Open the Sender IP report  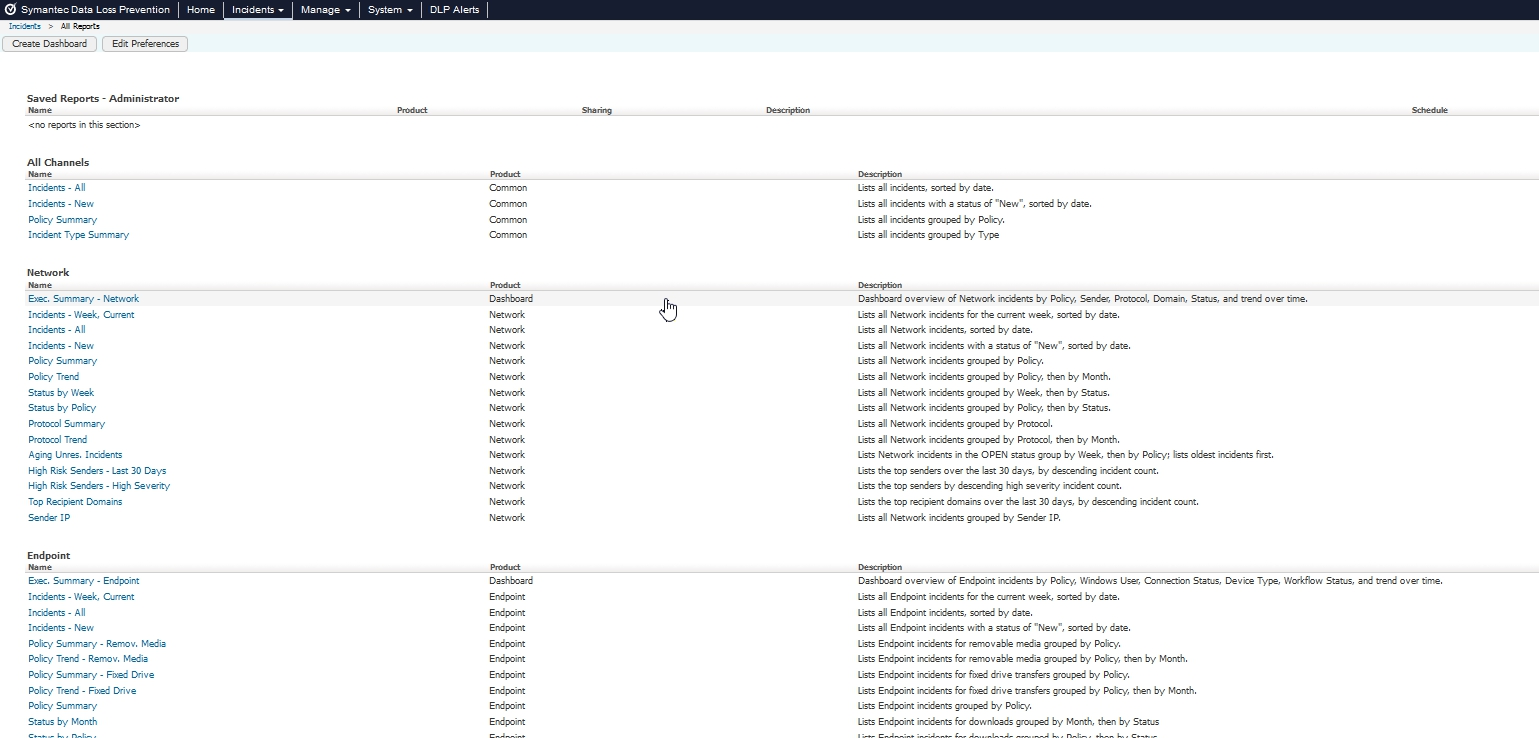pos(49,518)
